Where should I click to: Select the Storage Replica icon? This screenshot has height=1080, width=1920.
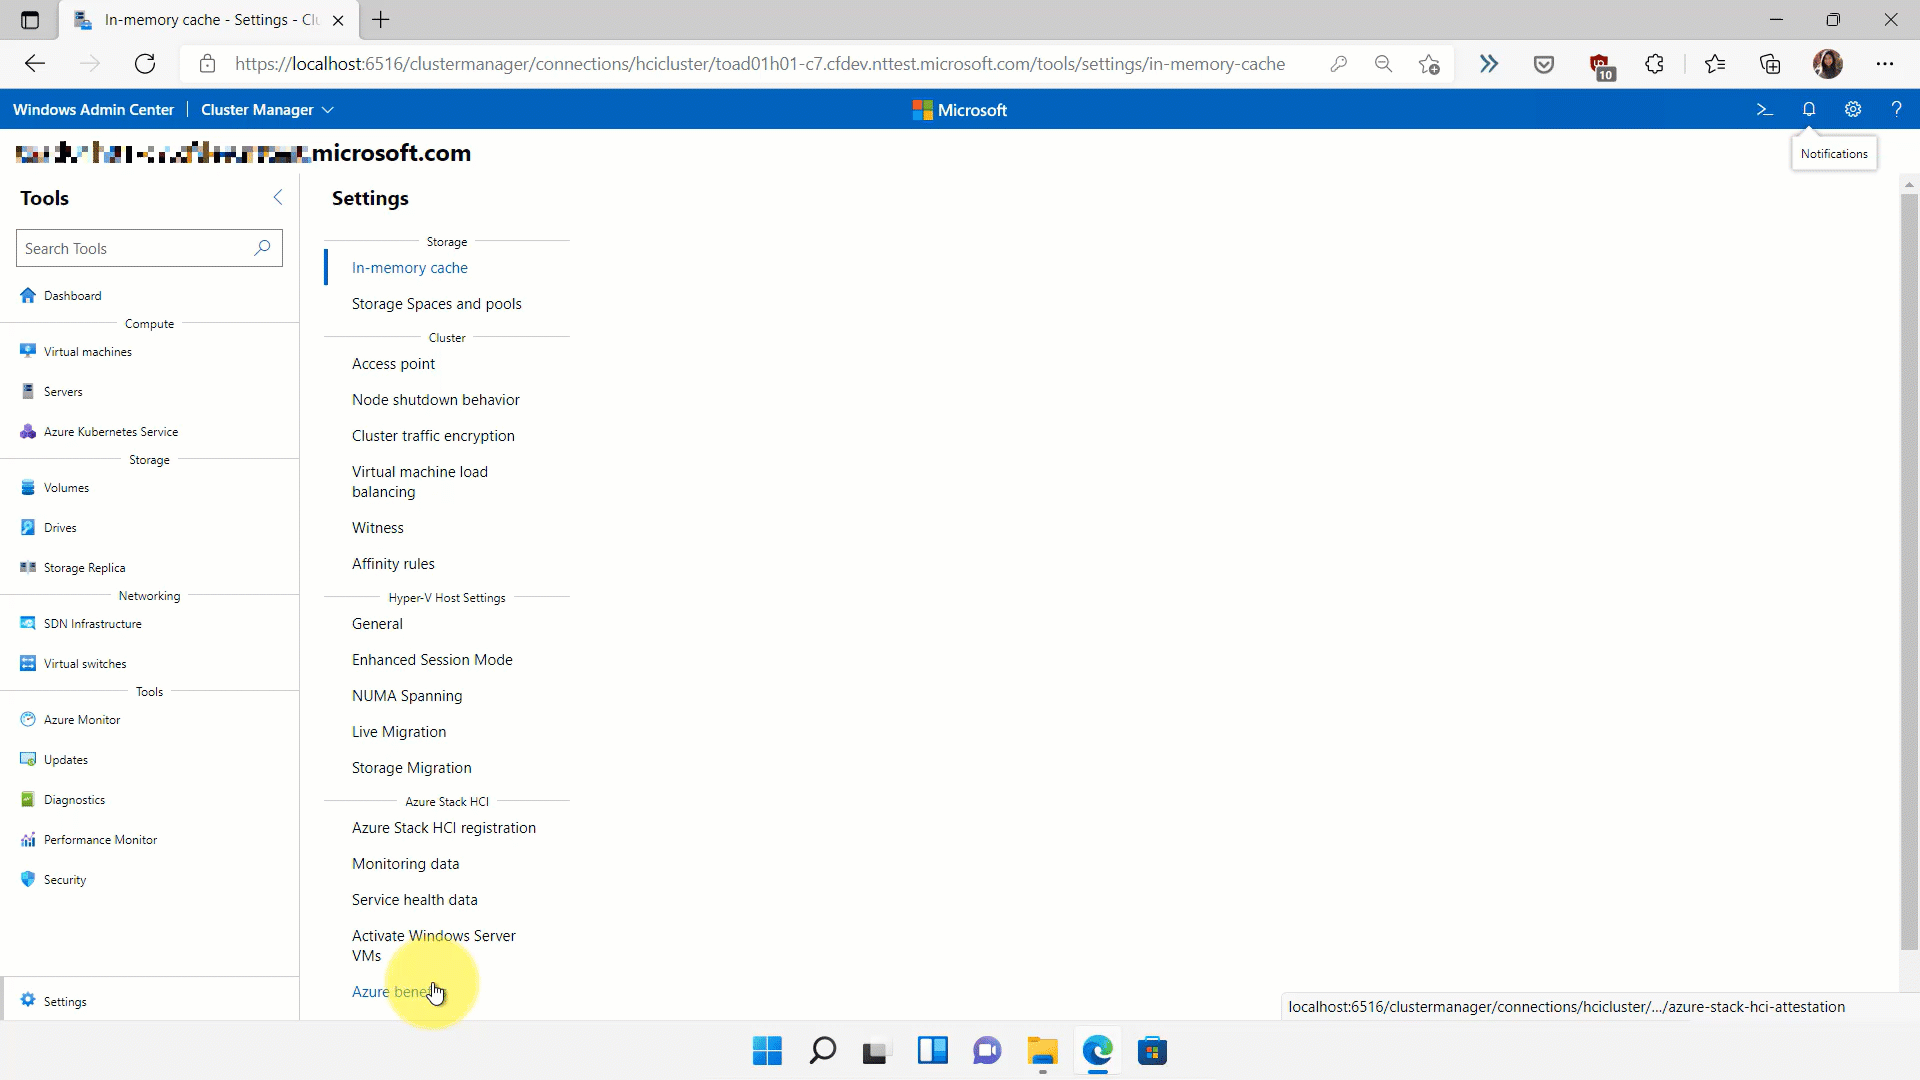tap(28, 566)
